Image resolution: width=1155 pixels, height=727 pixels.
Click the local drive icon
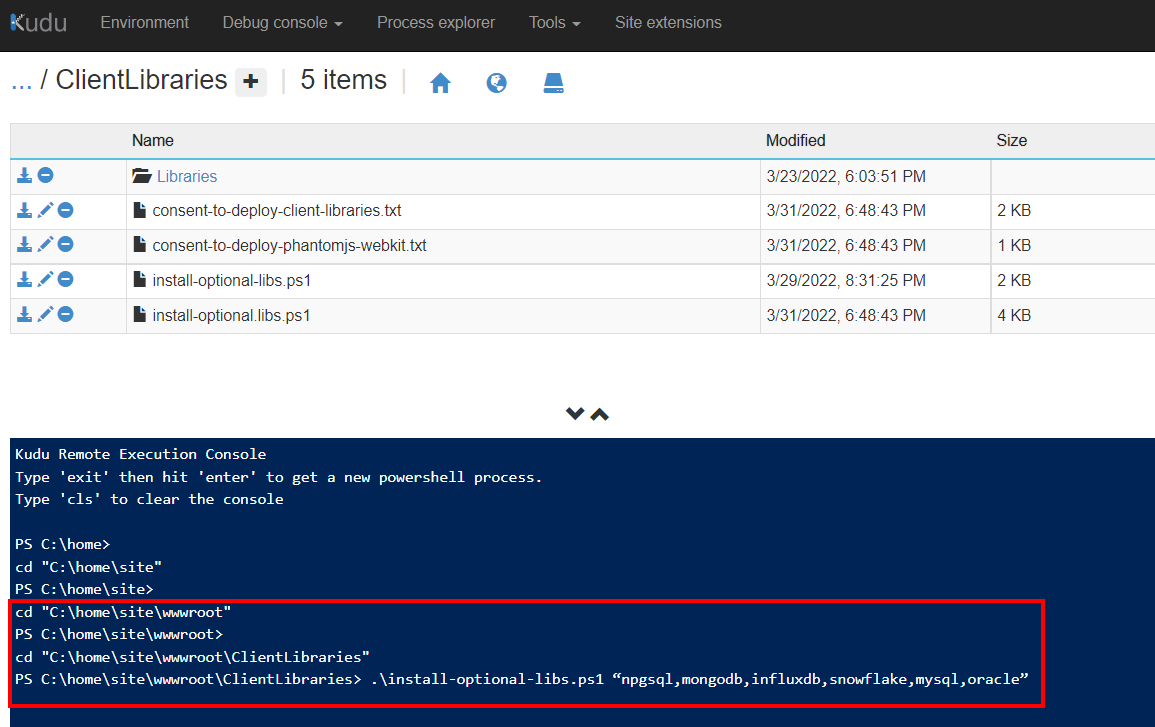pyautogui.click(x=553, y=83)
